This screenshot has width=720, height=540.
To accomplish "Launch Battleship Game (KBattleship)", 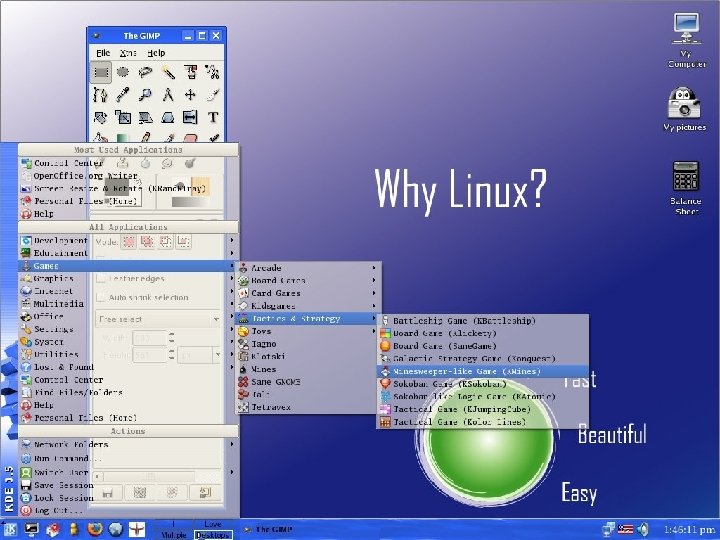I will coord(483,321).
